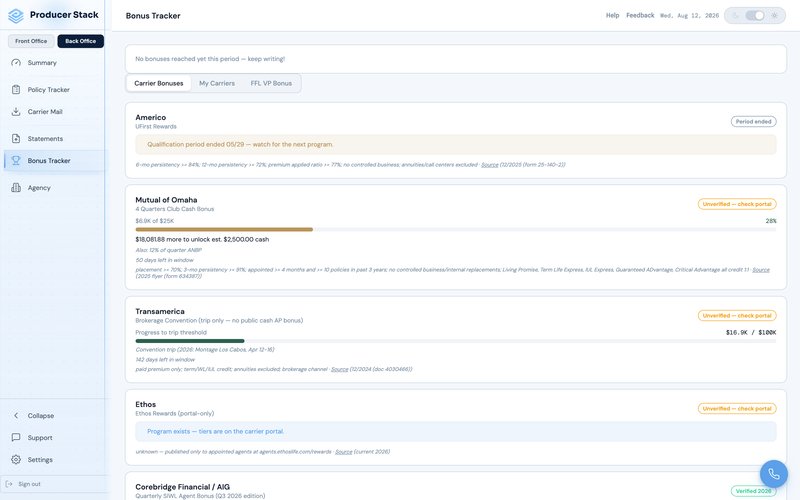
Task: Go to Policy Tracker in the sidebar
Action: point(48,89)
